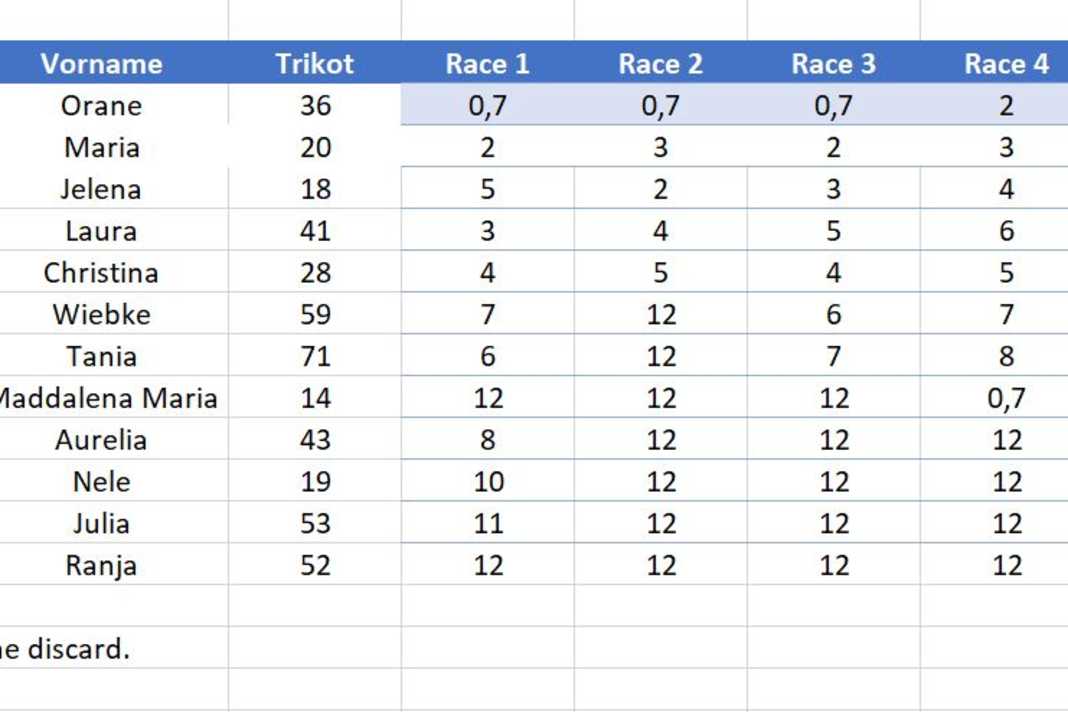Click the discard note text cell

tap(66, 649)
